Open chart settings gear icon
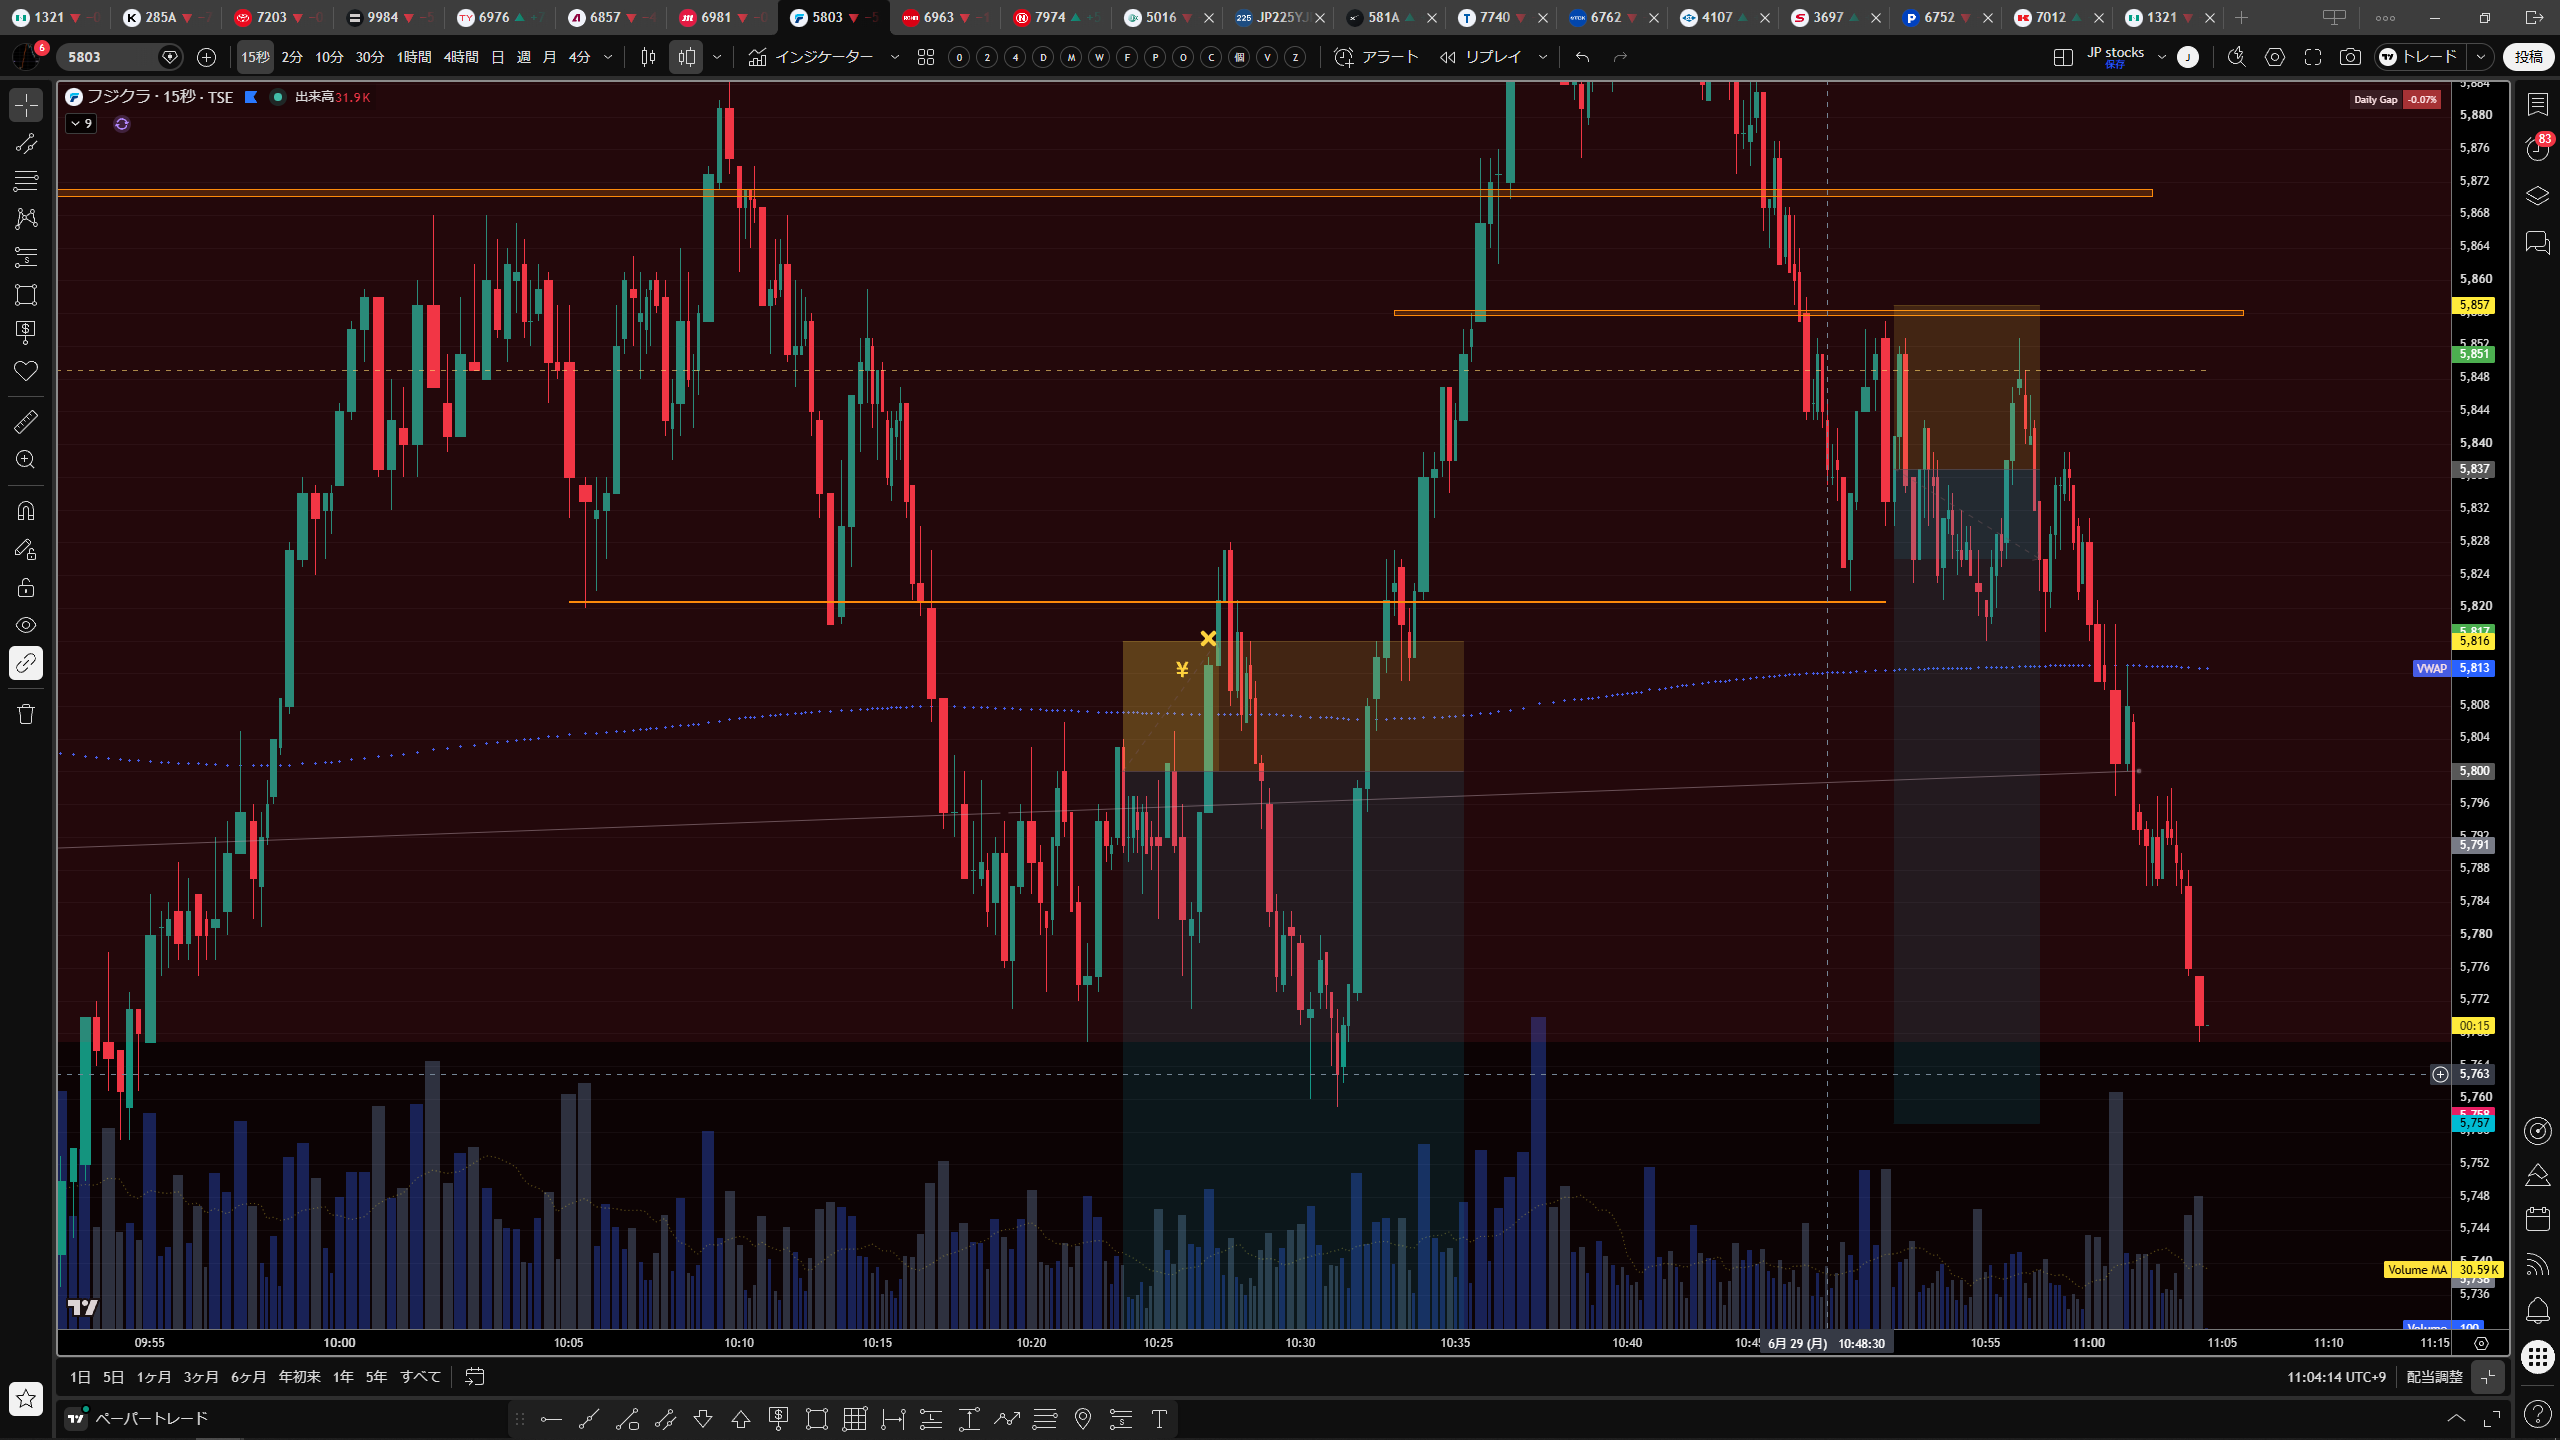 pyautogui.click(x=2275, y=57)
